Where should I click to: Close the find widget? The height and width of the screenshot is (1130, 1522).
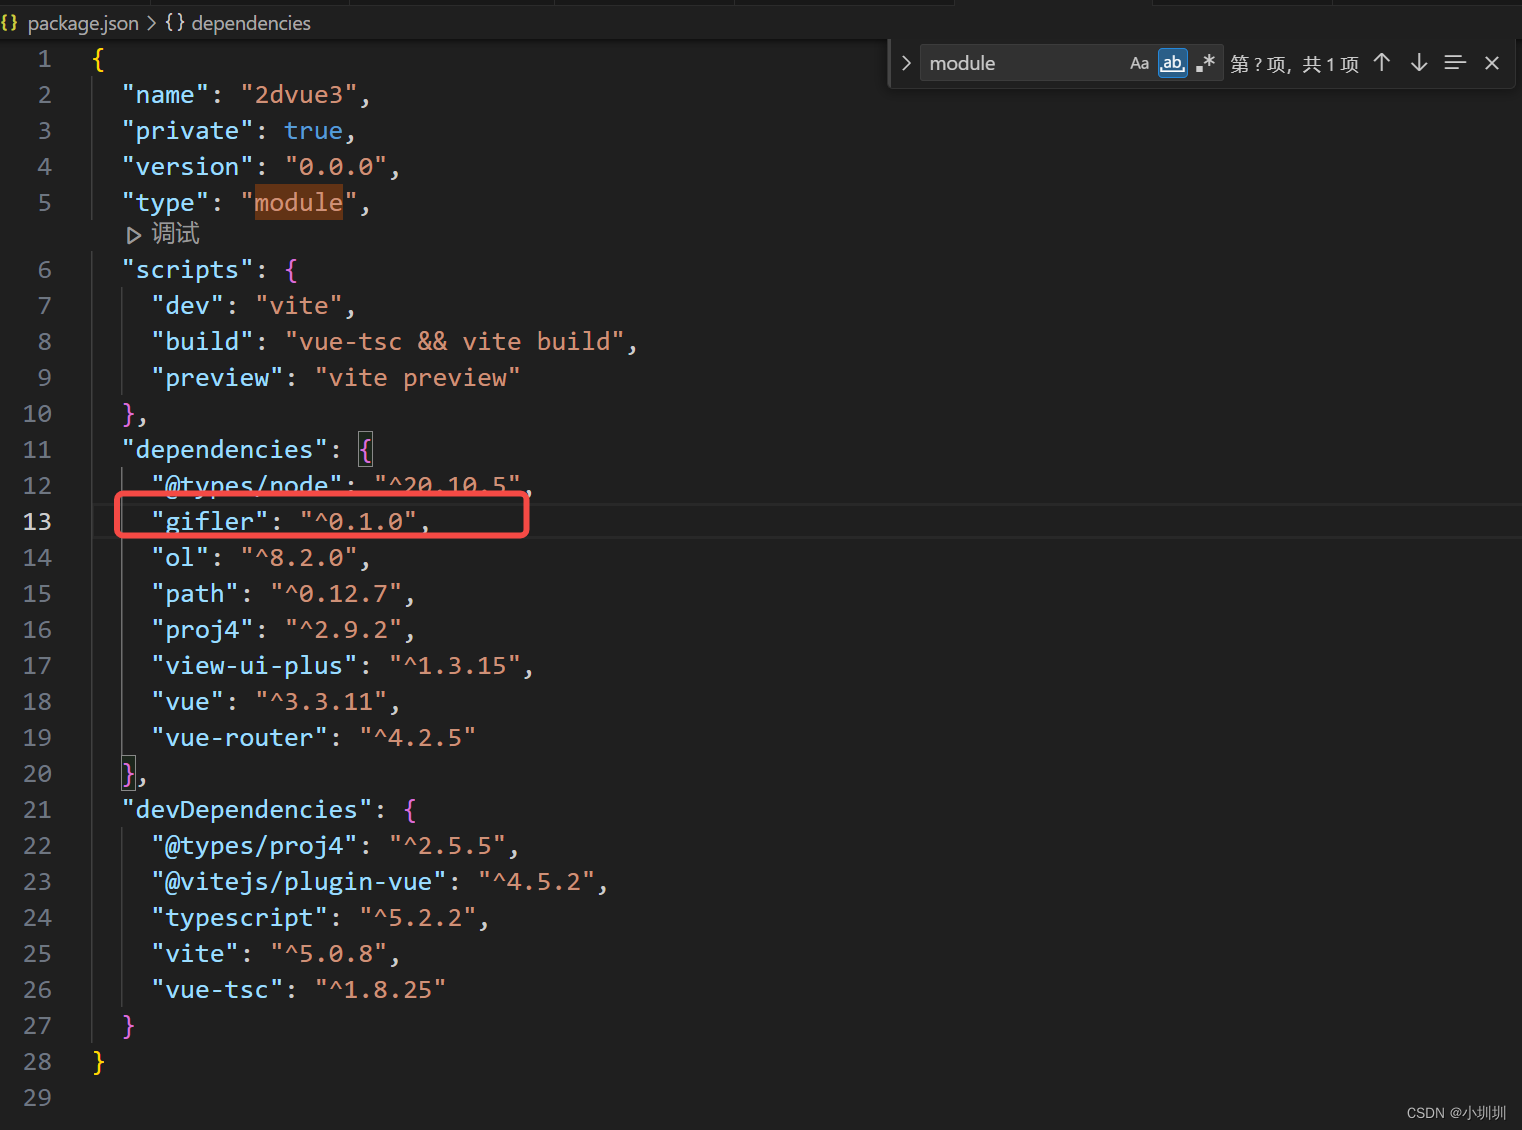(1492, 63)
